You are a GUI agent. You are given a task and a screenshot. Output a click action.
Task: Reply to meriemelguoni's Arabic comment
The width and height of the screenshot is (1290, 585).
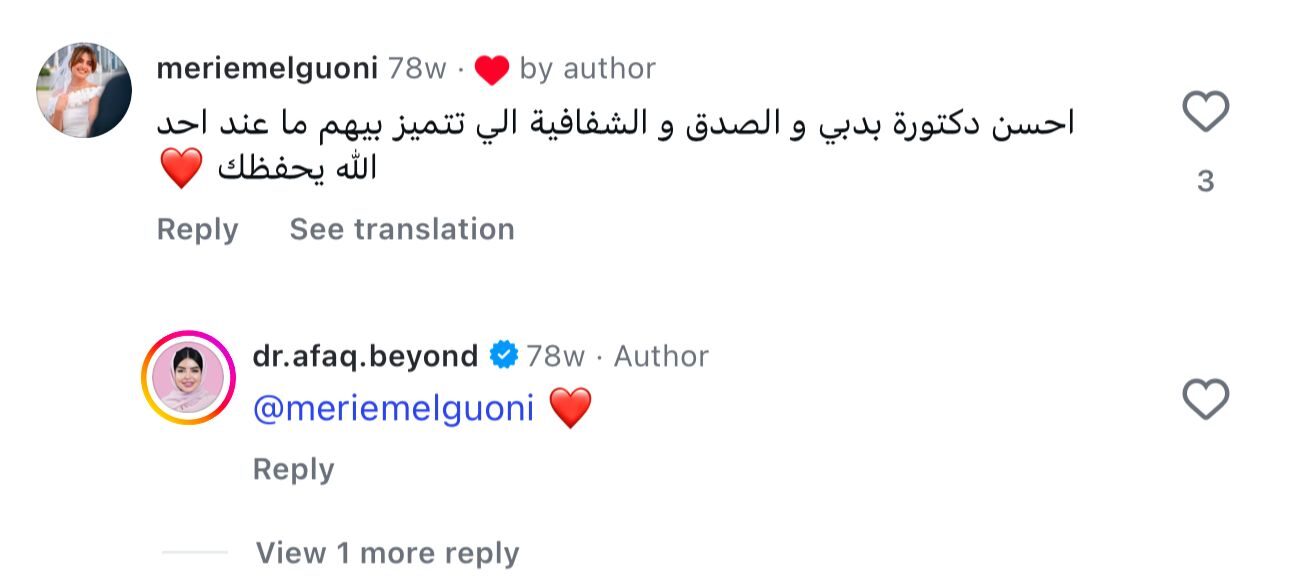tap(197, 229)
